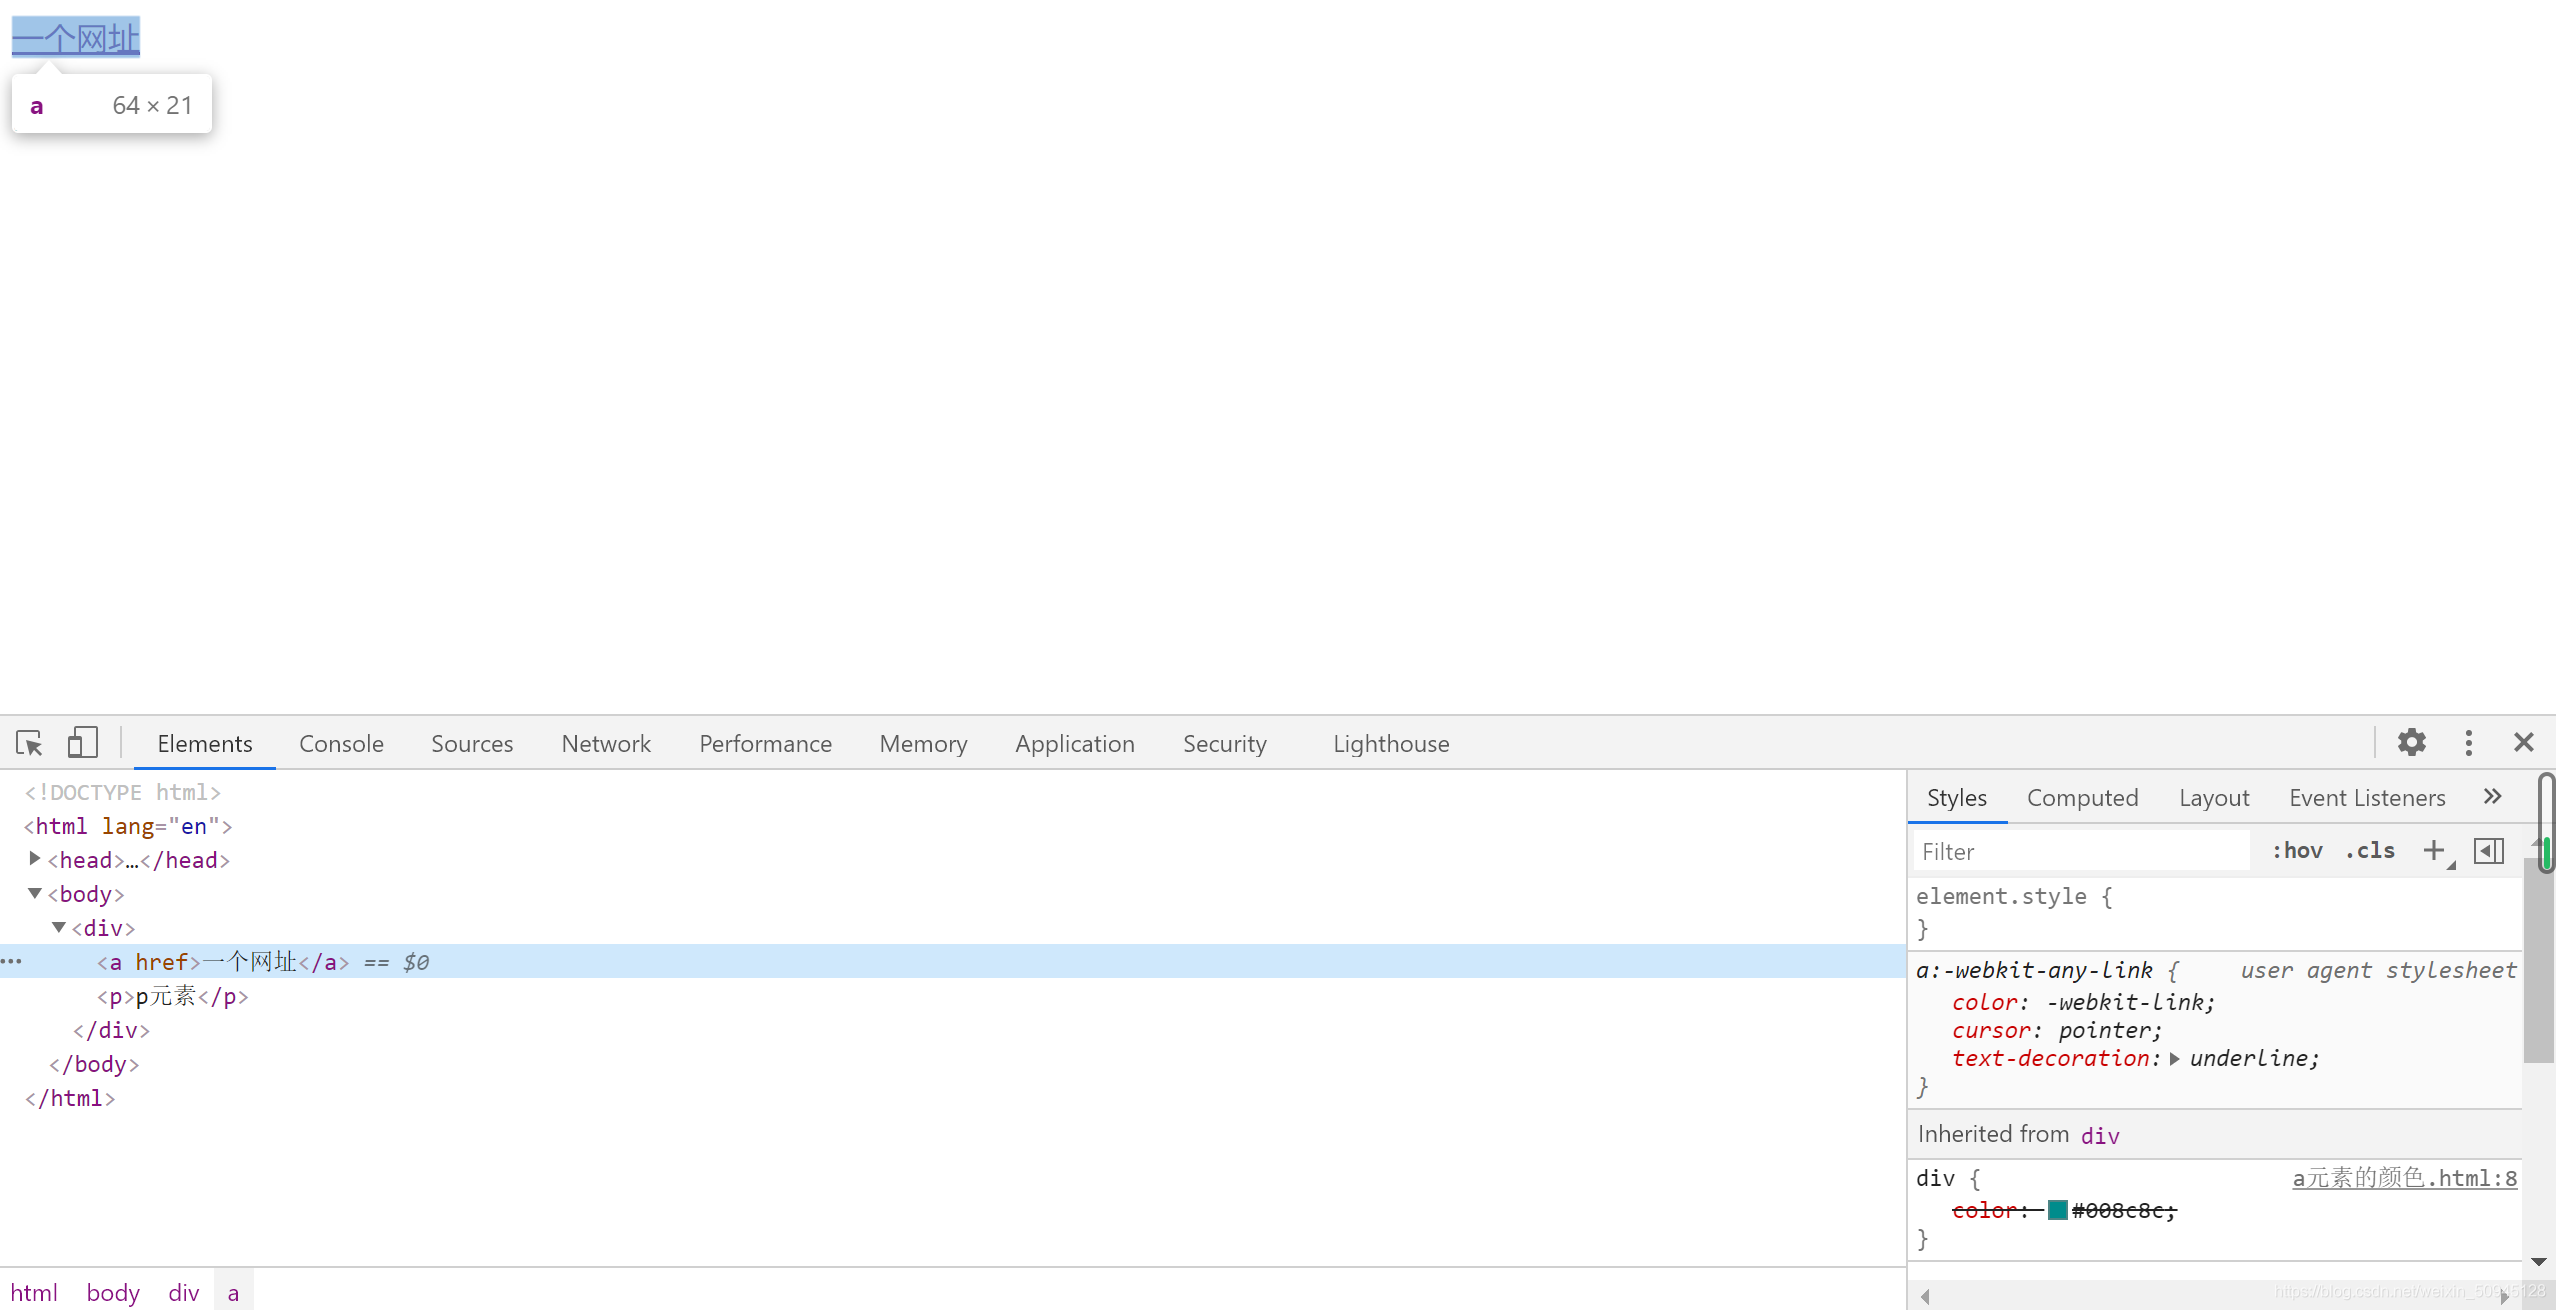The height and width of the screenshot is (1310, 2556).
Task: Open the DevTools three-dot customize menu
Action: coord(2468,742)
